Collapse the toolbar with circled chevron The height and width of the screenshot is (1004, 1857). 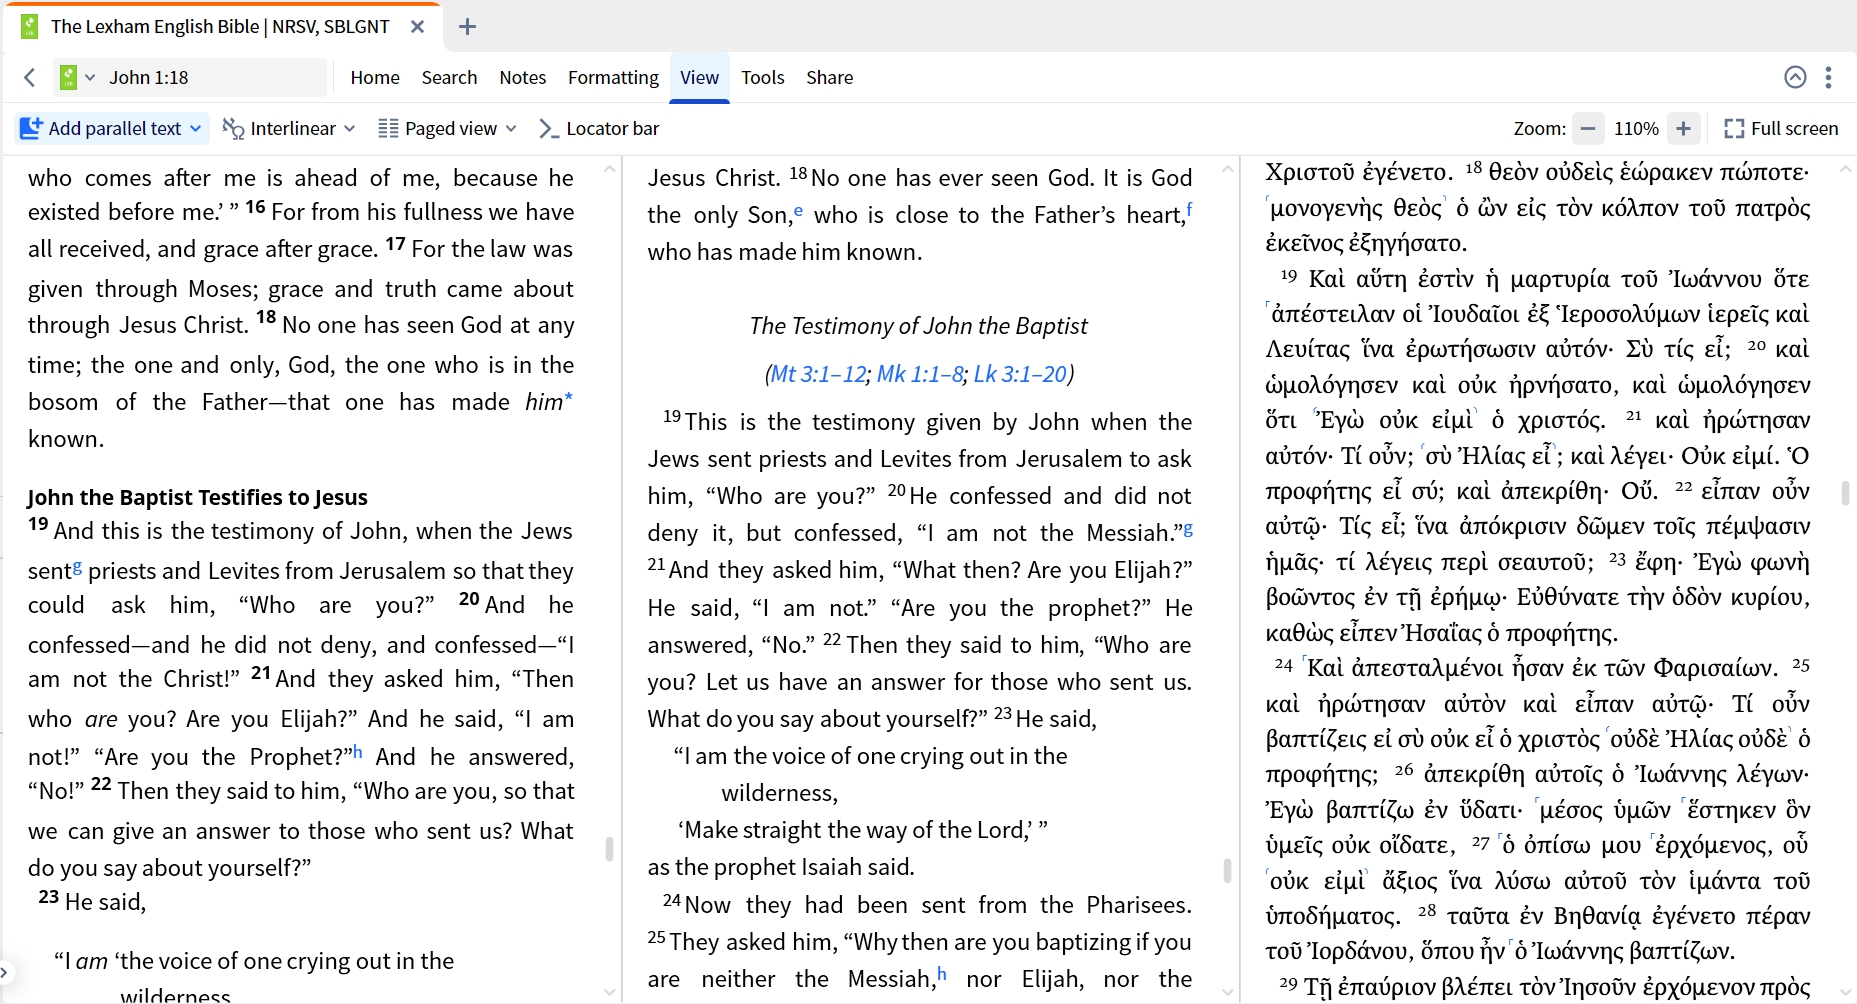(1795, 77)
